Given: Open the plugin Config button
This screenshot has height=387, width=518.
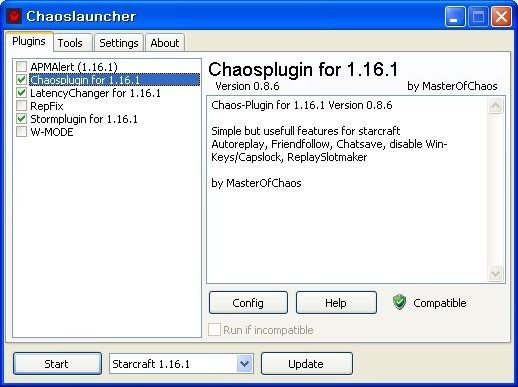Looking at the screenshot, I should [x=248, y=303].
